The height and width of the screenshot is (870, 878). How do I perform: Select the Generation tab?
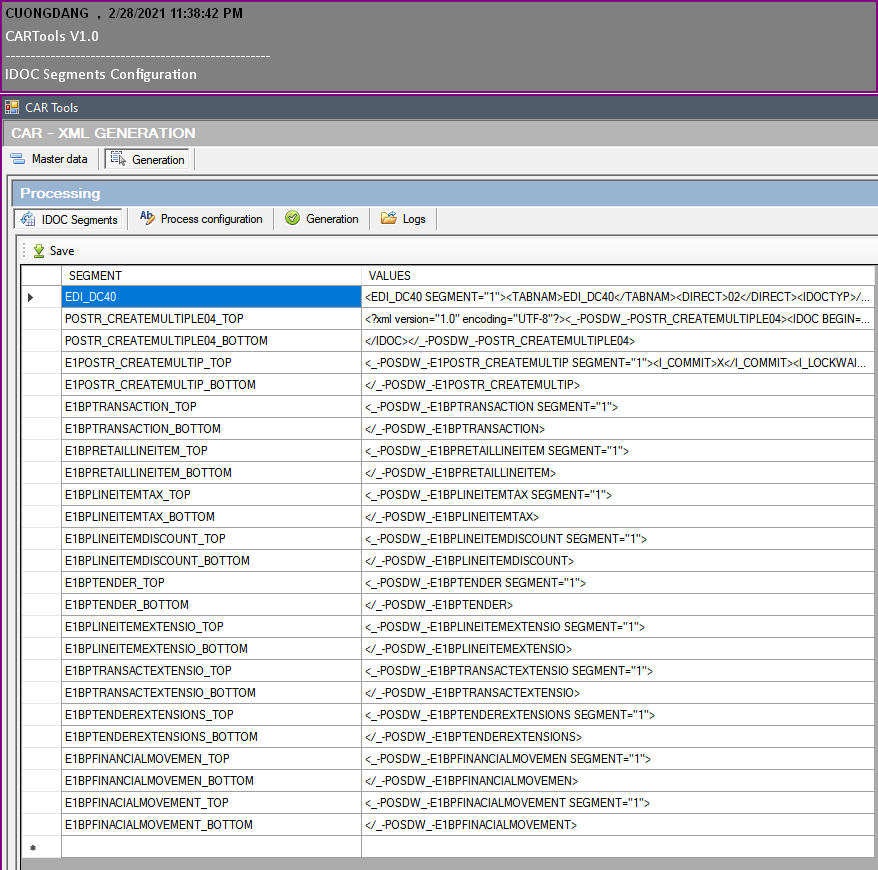click(x=322, y=218)
